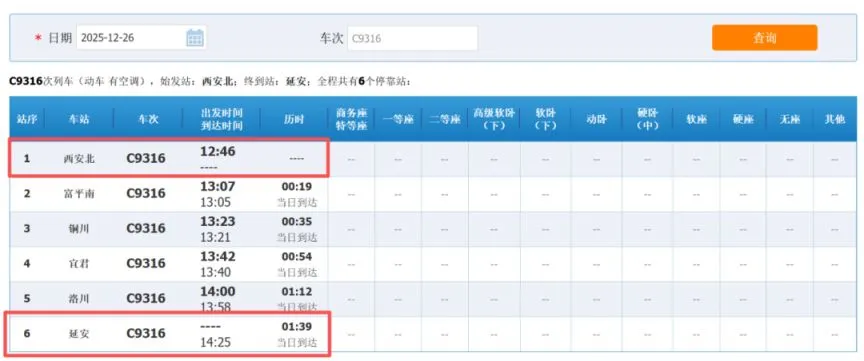Click the 硬座 column header

pyautogui.click(x=743, y=119)
